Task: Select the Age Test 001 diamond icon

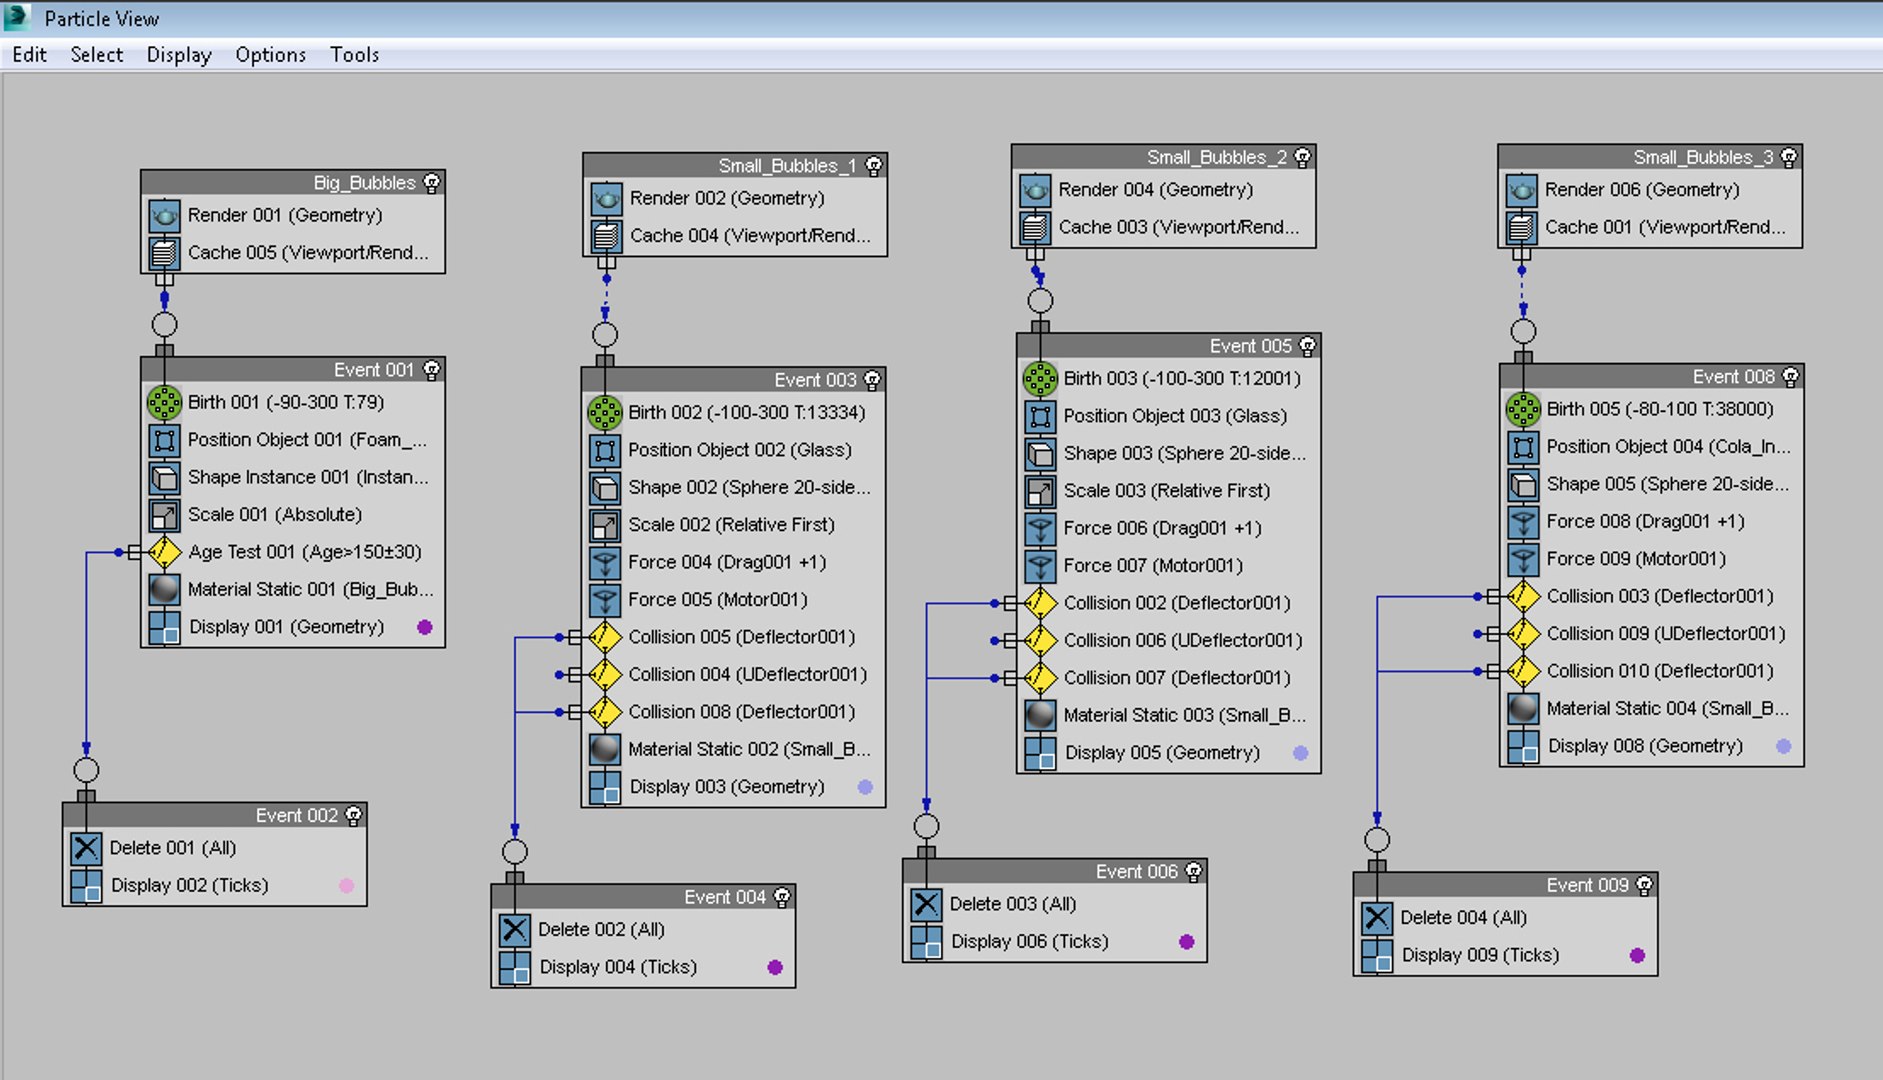Action: (164, 552)
